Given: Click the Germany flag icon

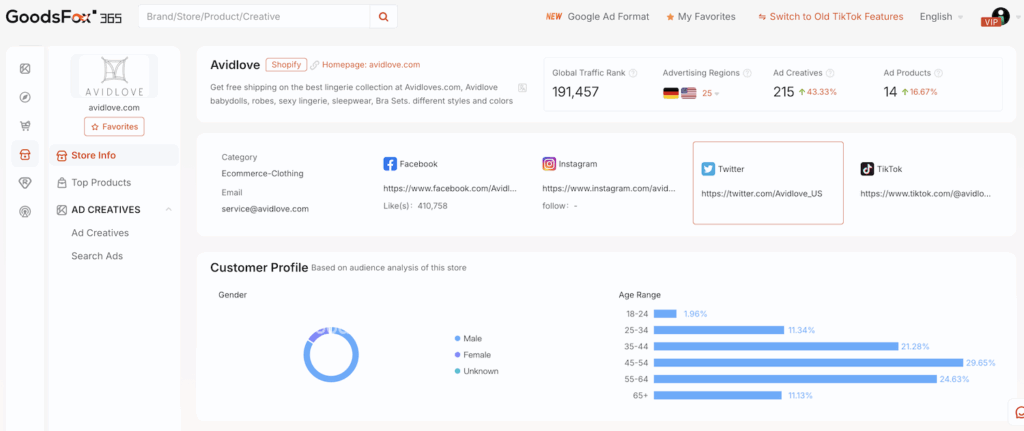Looking at the screenshot, I should [x=671, y=93].
